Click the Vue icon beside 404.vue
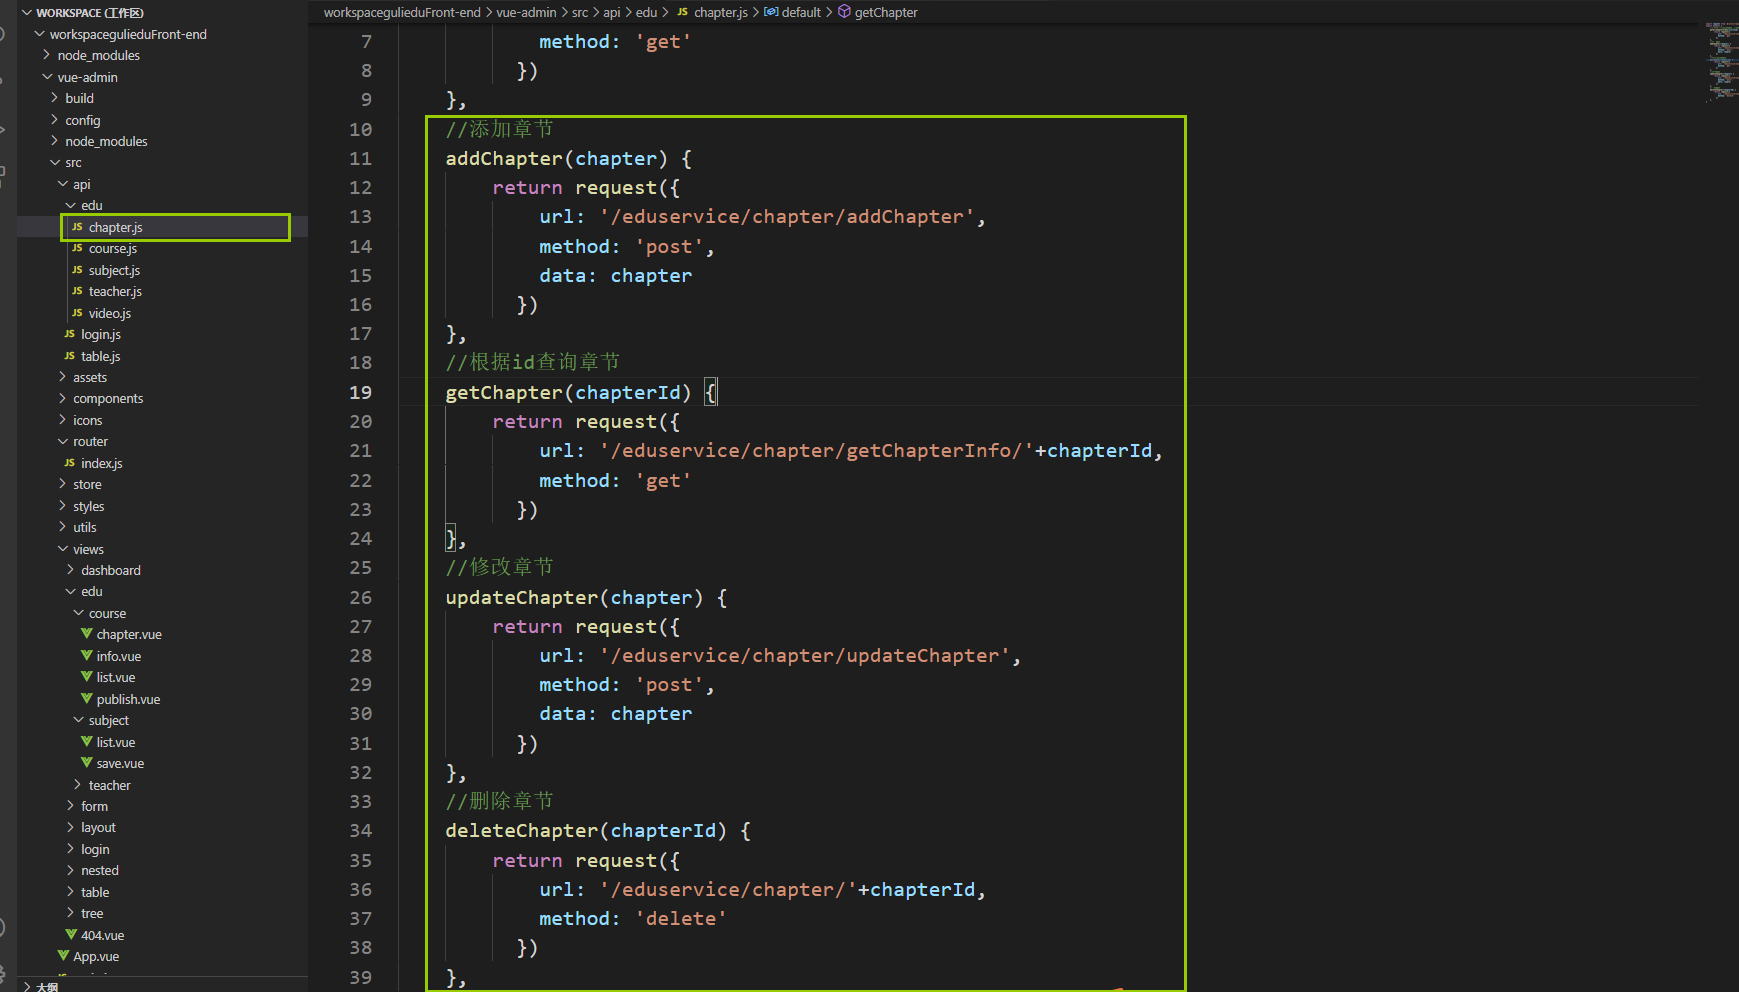Screen dimensions: 1739x992 click(71, 935)
